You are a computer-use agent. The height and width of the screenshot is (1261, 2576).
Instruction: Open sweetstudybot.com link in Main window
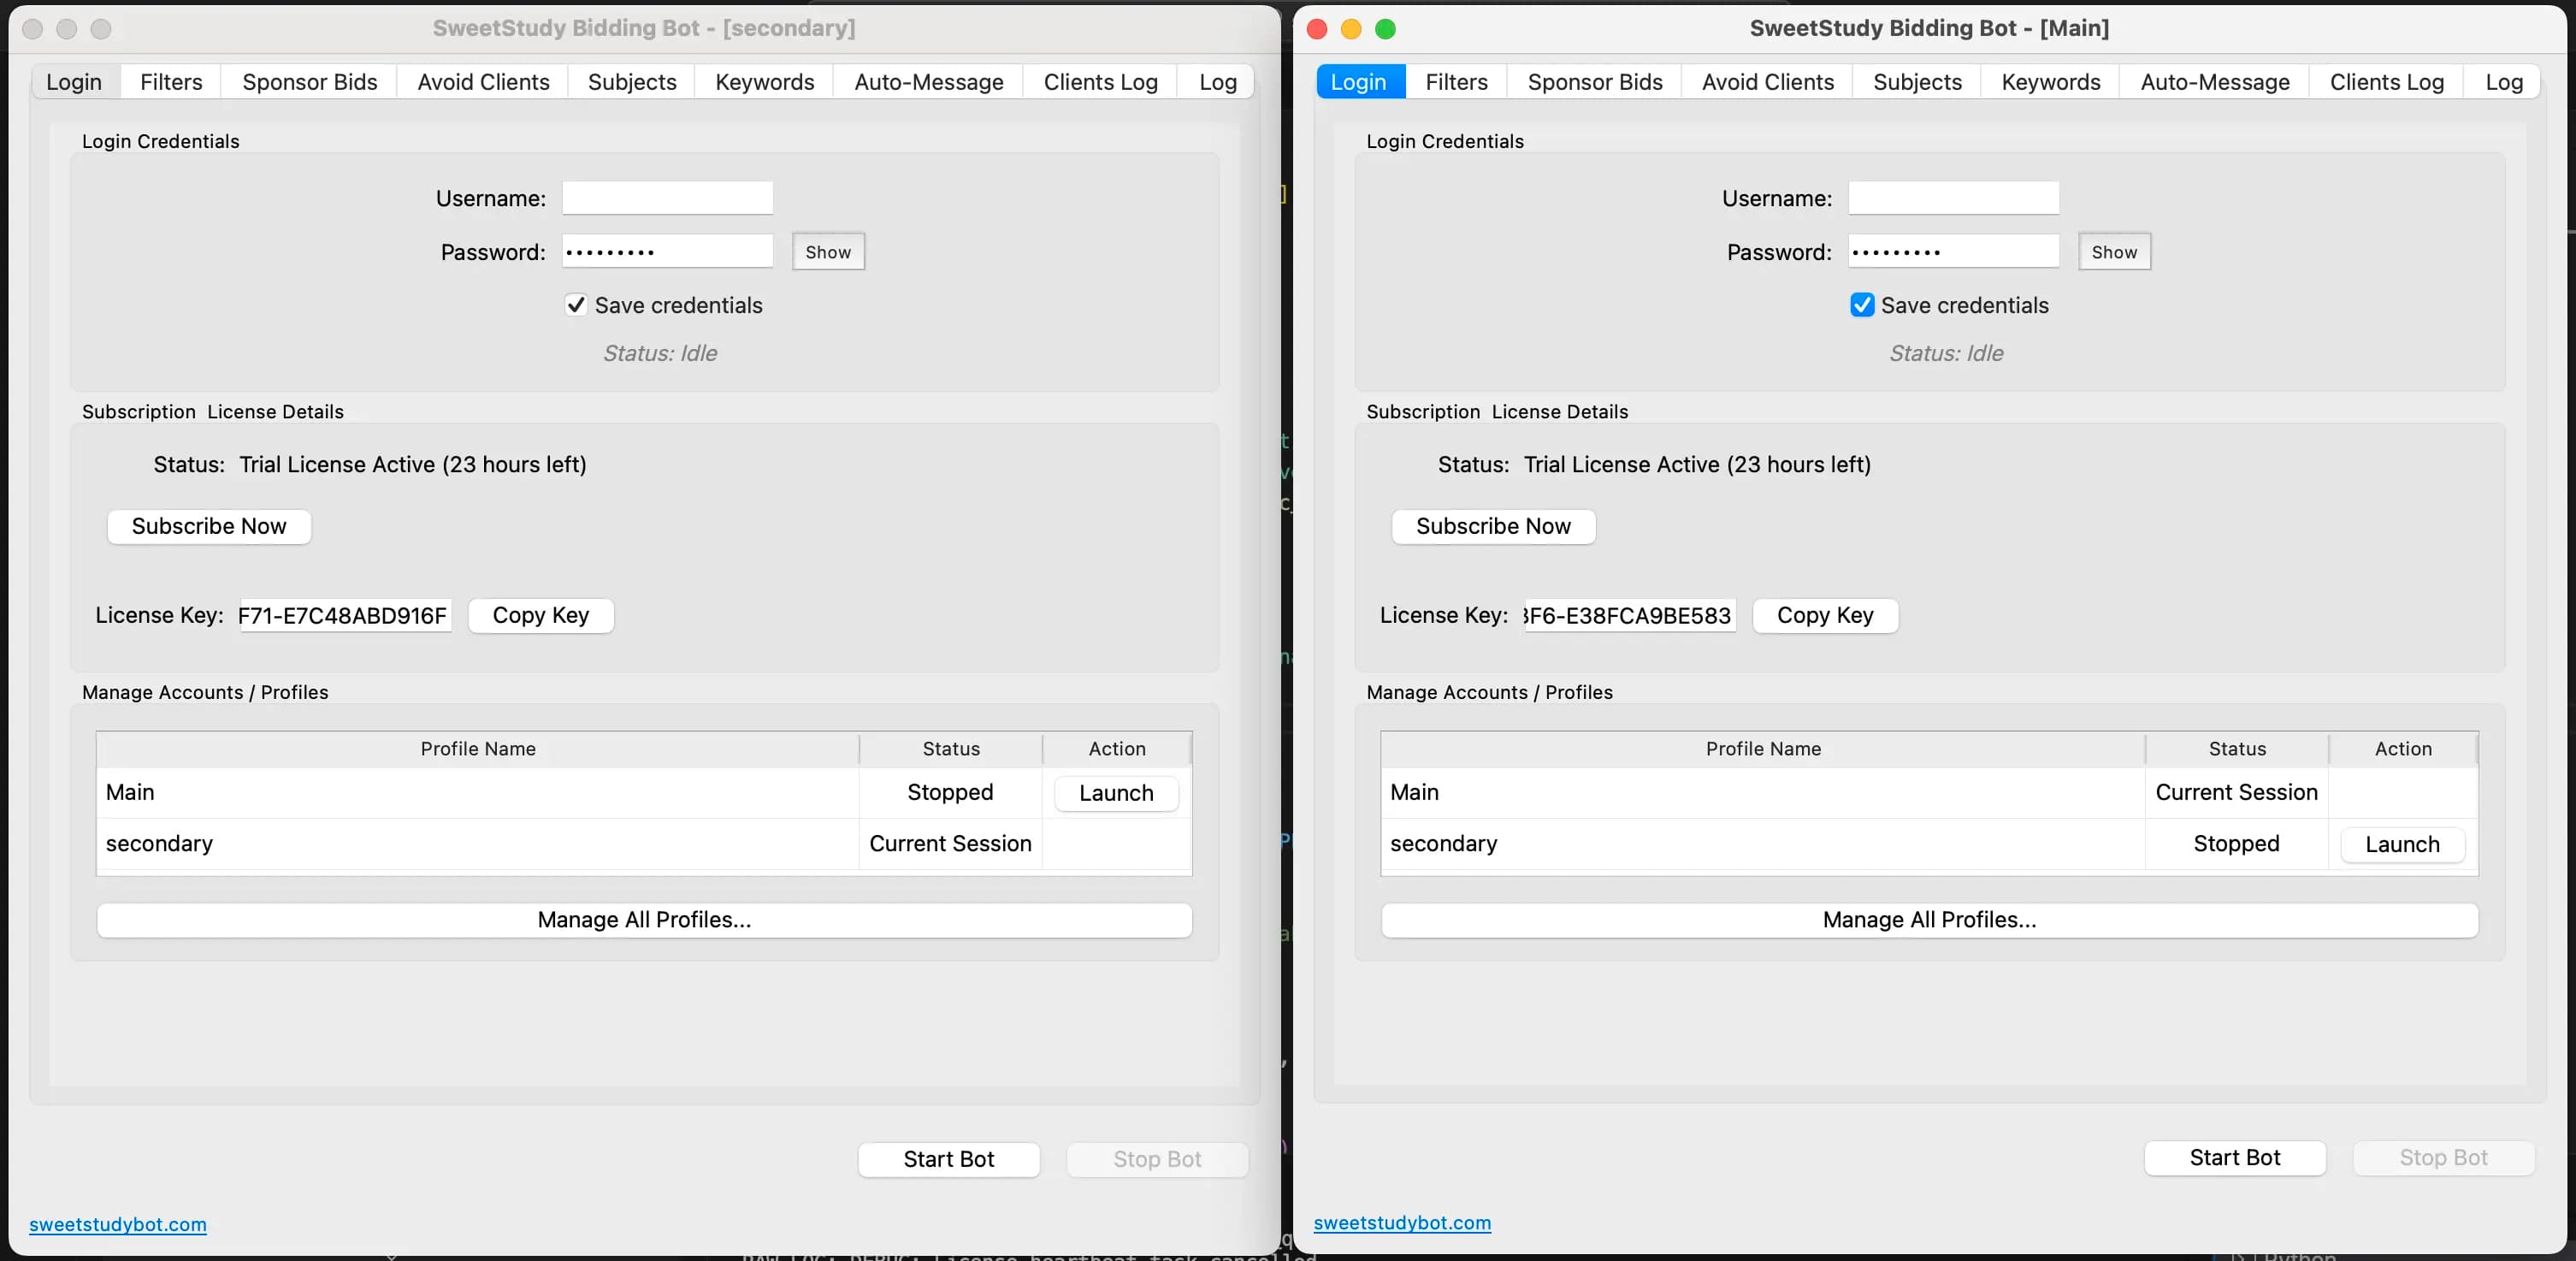click(x=1402, y=1222)
